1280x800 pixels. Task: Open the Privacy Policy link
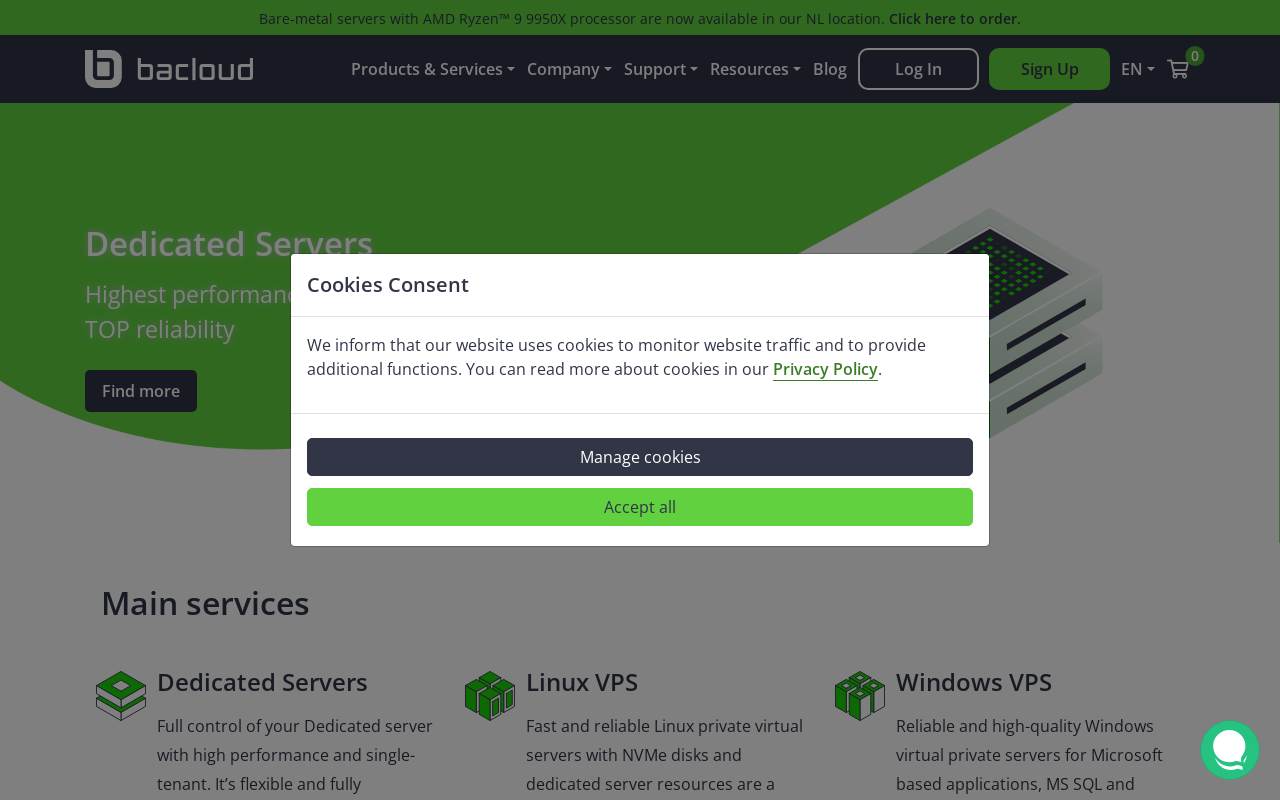825,369
